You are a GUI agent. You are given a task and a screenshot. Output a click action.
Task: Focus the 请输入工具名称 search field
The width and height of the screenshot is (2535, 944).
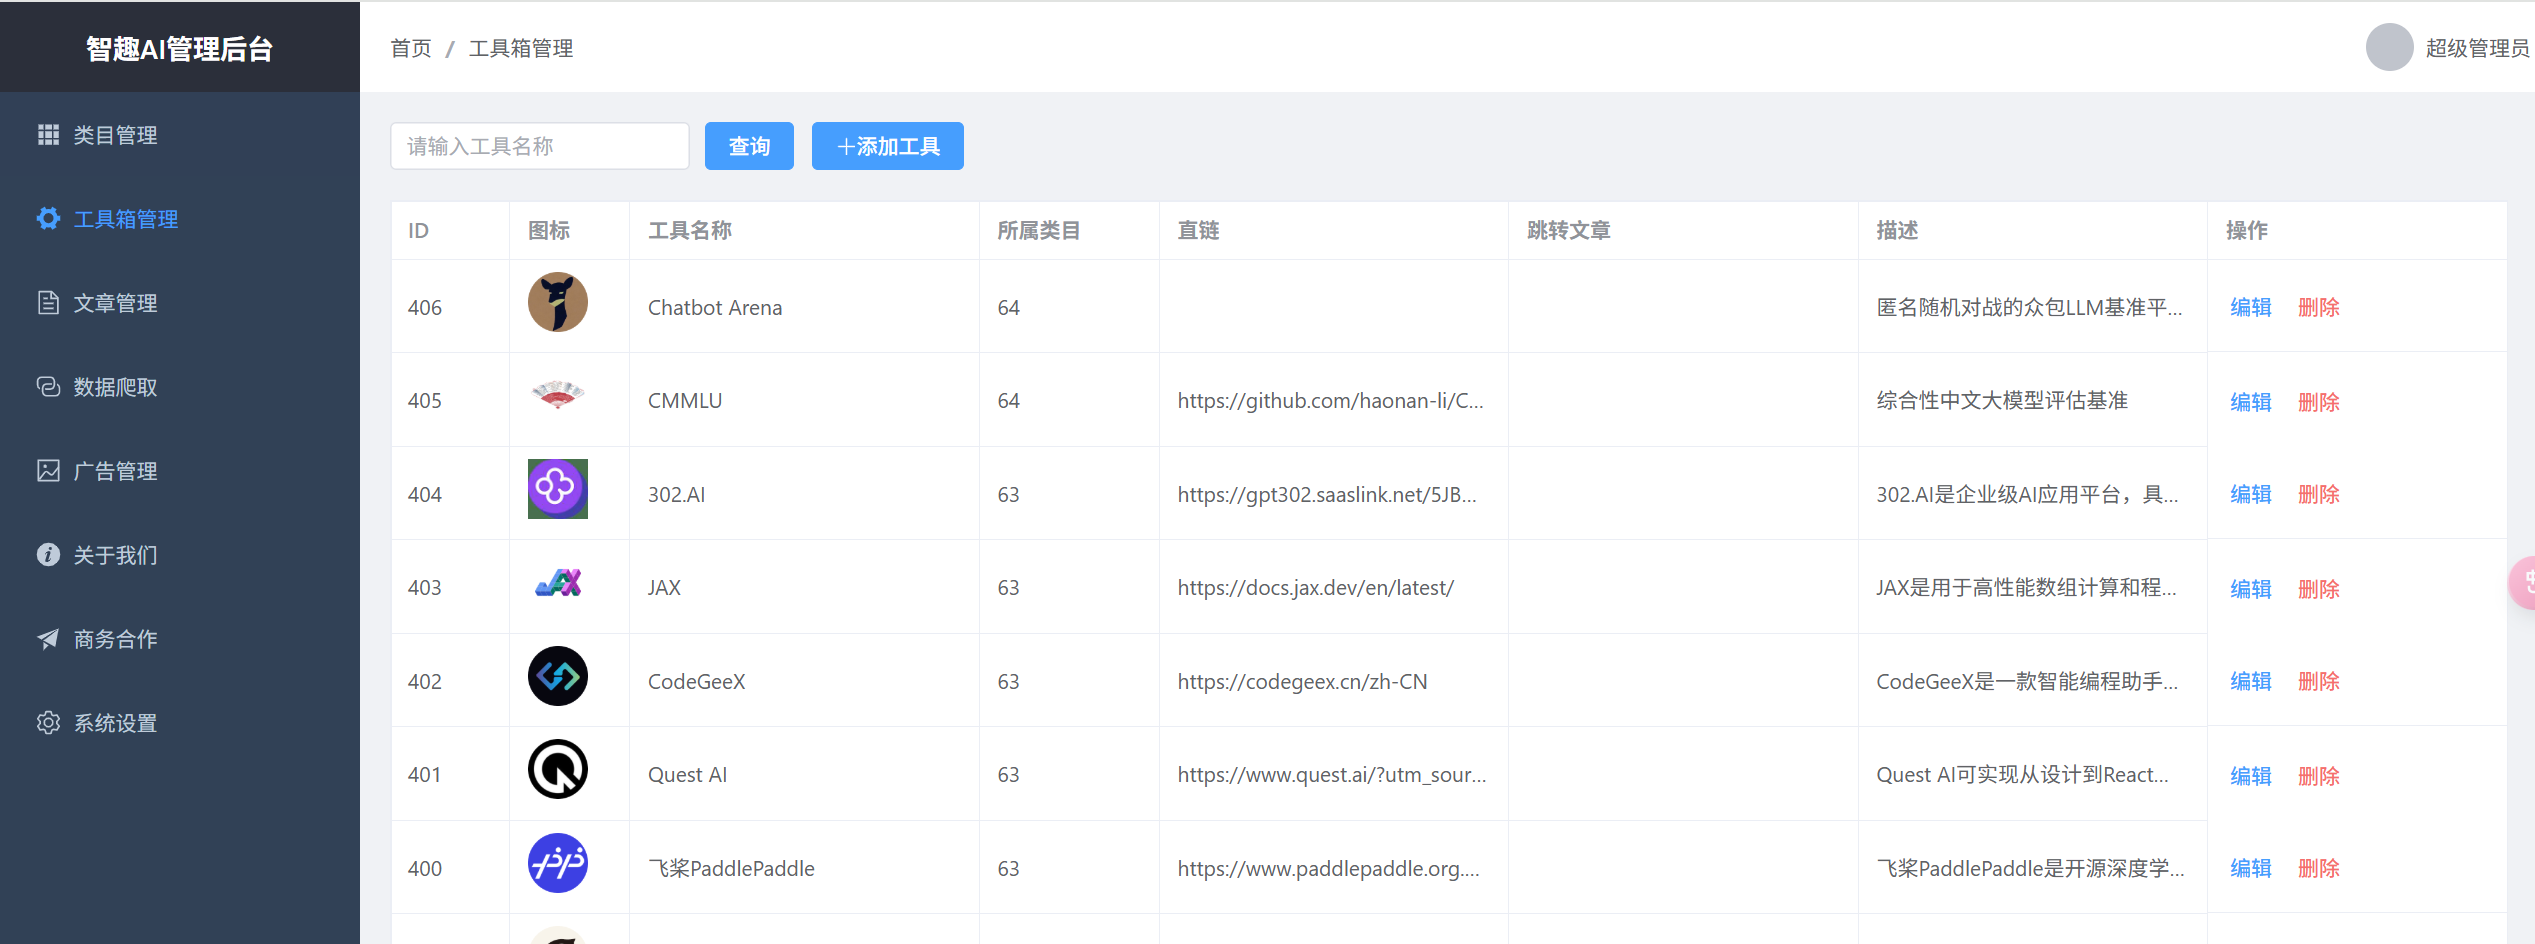[x=540, y=146]
